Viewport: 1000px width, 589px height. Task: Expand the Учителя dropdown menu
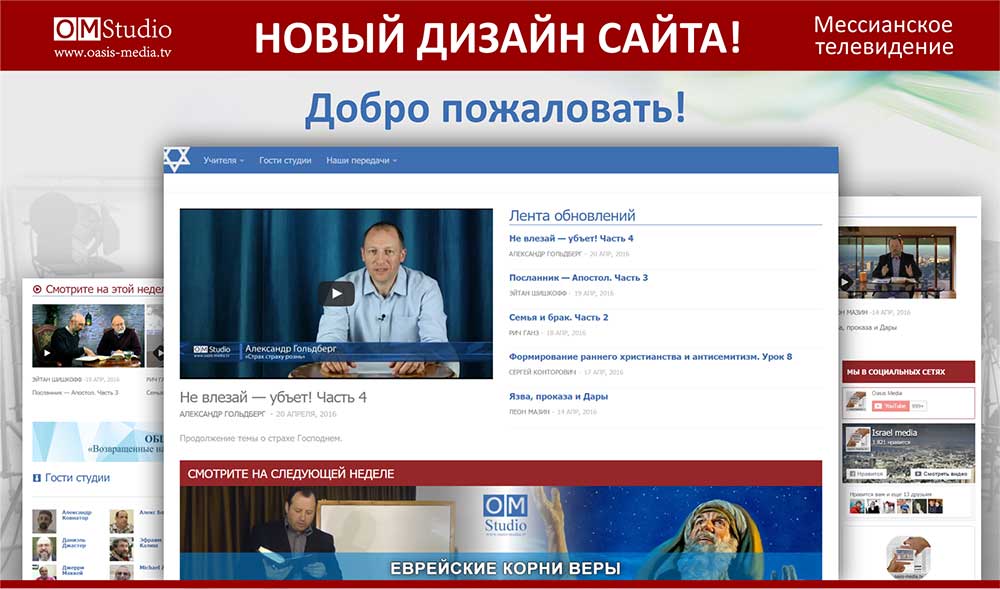[x=223, y=160]
